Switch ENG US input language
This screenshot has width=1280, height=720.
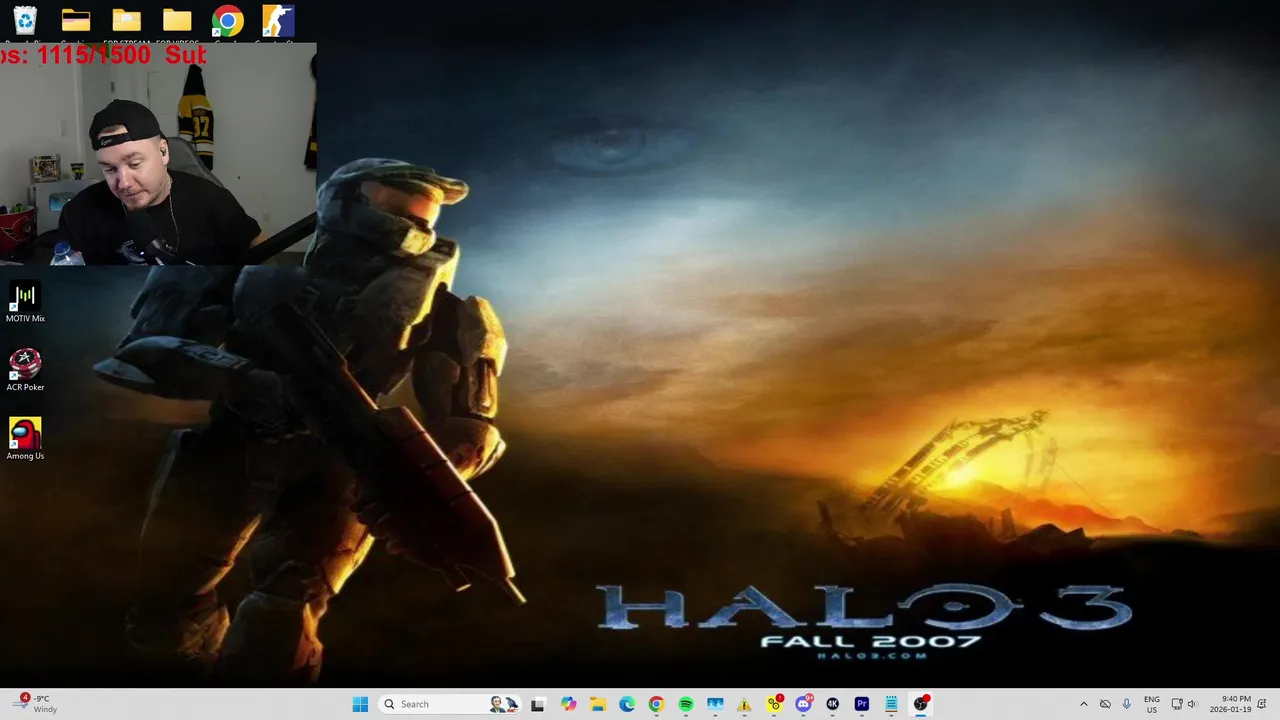1152,704
